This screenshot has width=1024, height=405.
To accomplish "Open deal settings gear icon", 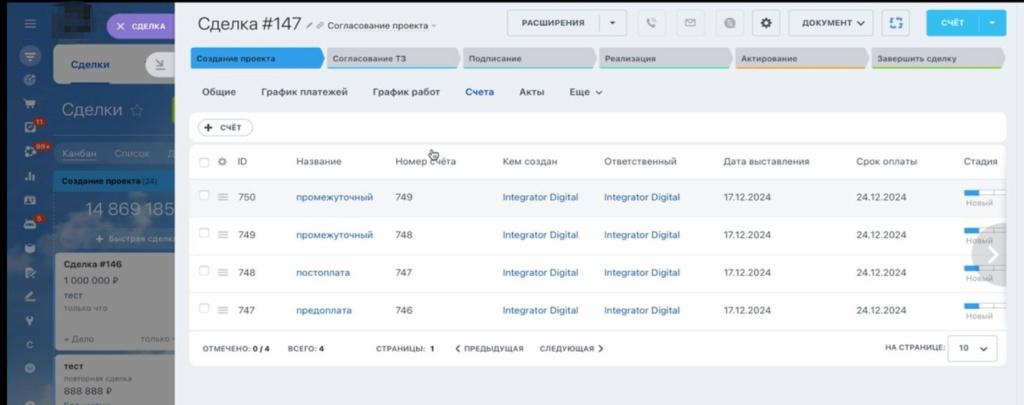I will [x=767, y=23].
